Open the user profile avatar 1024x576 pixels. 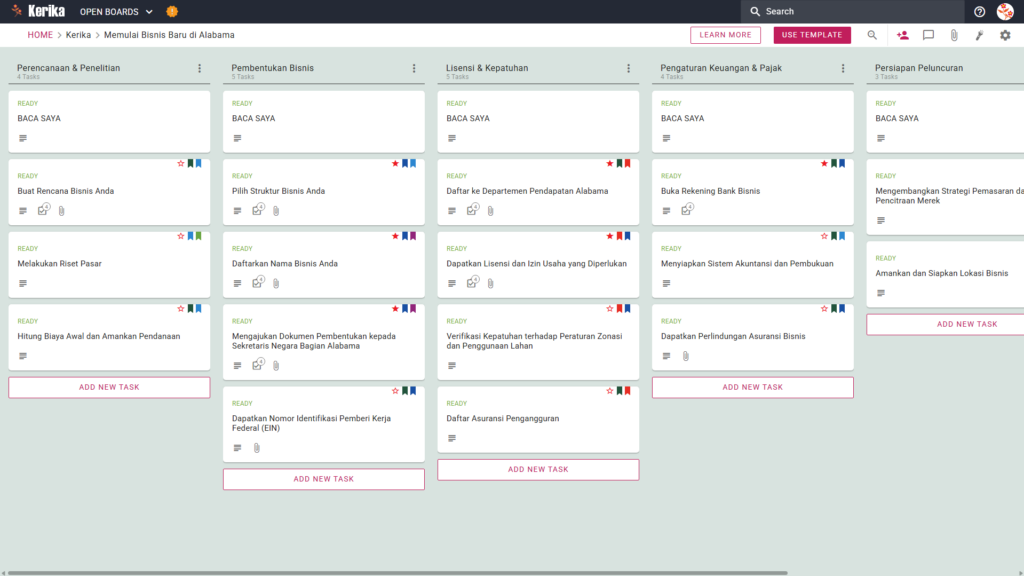(x=1005, y=11)
